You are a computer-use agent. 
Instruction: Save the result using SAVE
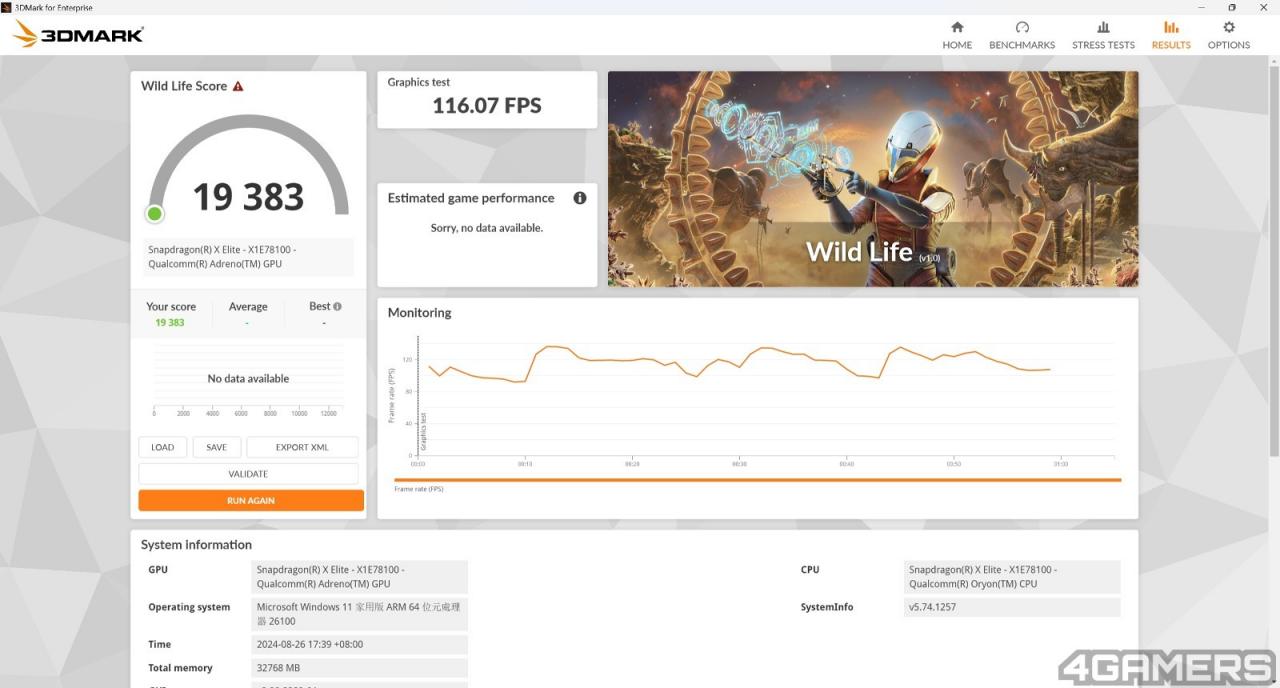pyautogui.click(x=217, y=447)
